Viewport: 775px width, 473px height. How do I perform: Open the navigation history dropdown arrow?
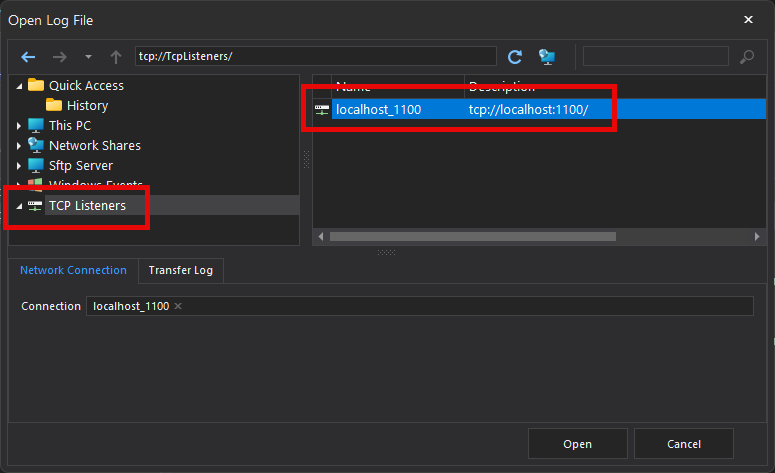(88, 57)
